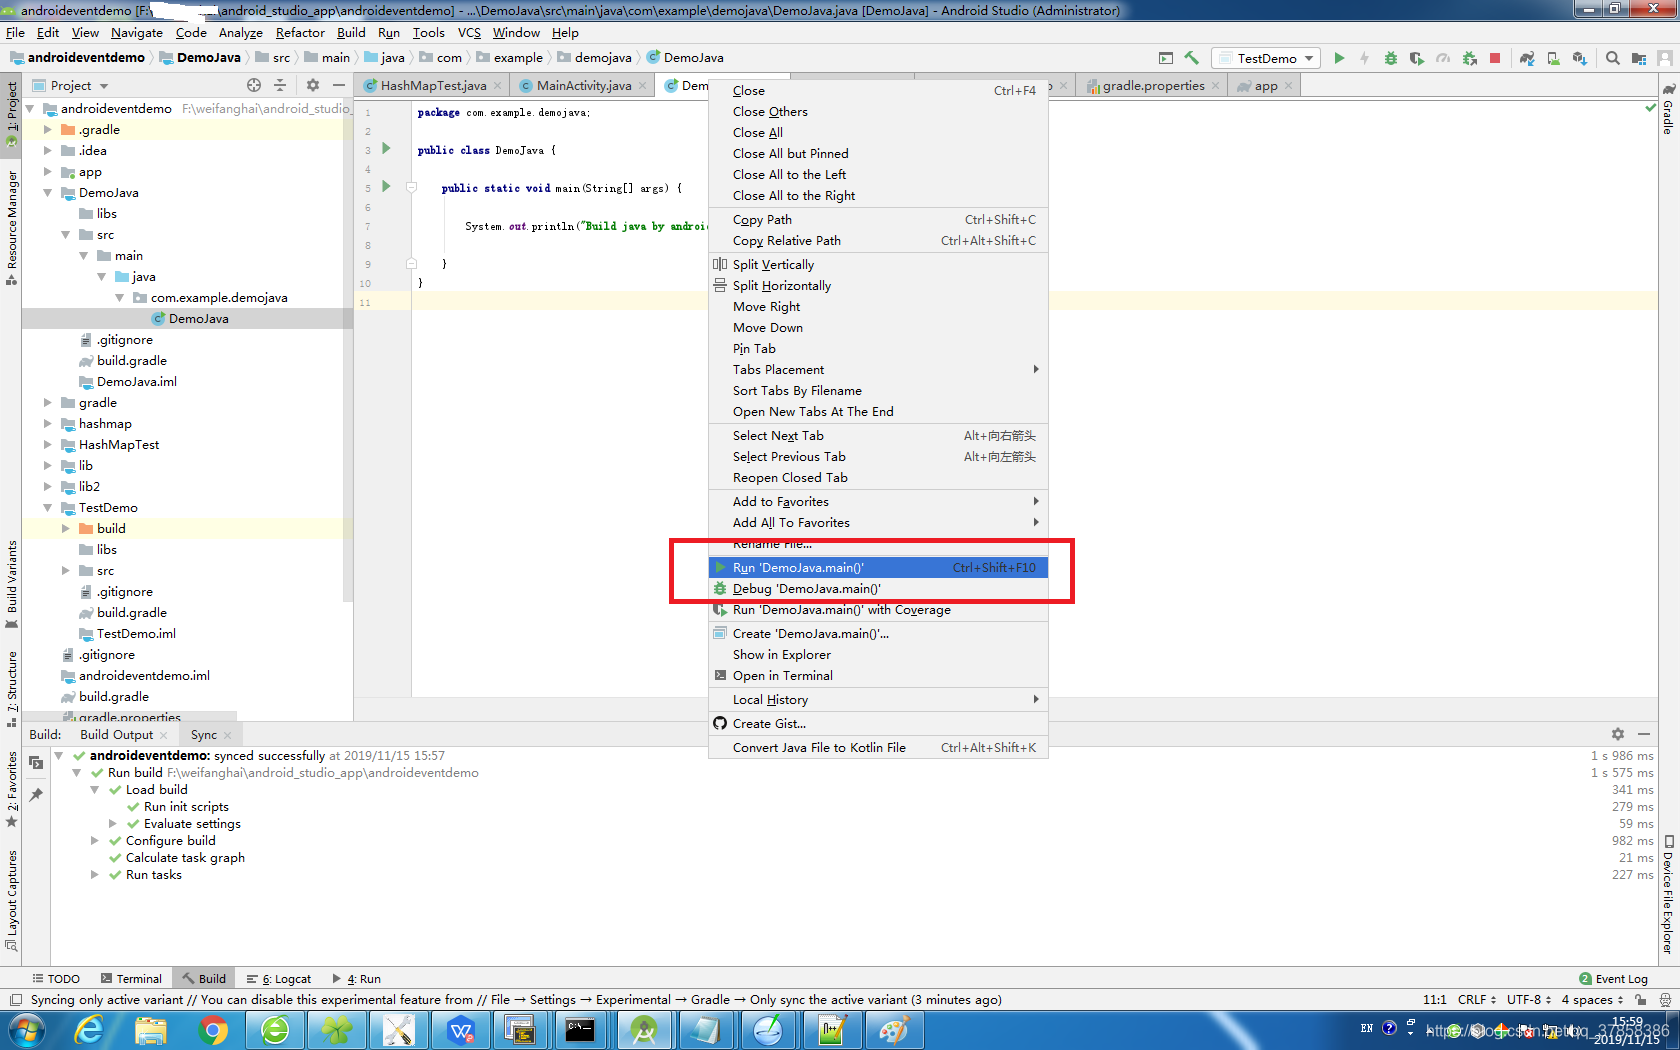The image size is (1680, 1050).
Task: Expand Evaluate settings node
Action: [113, 824]
